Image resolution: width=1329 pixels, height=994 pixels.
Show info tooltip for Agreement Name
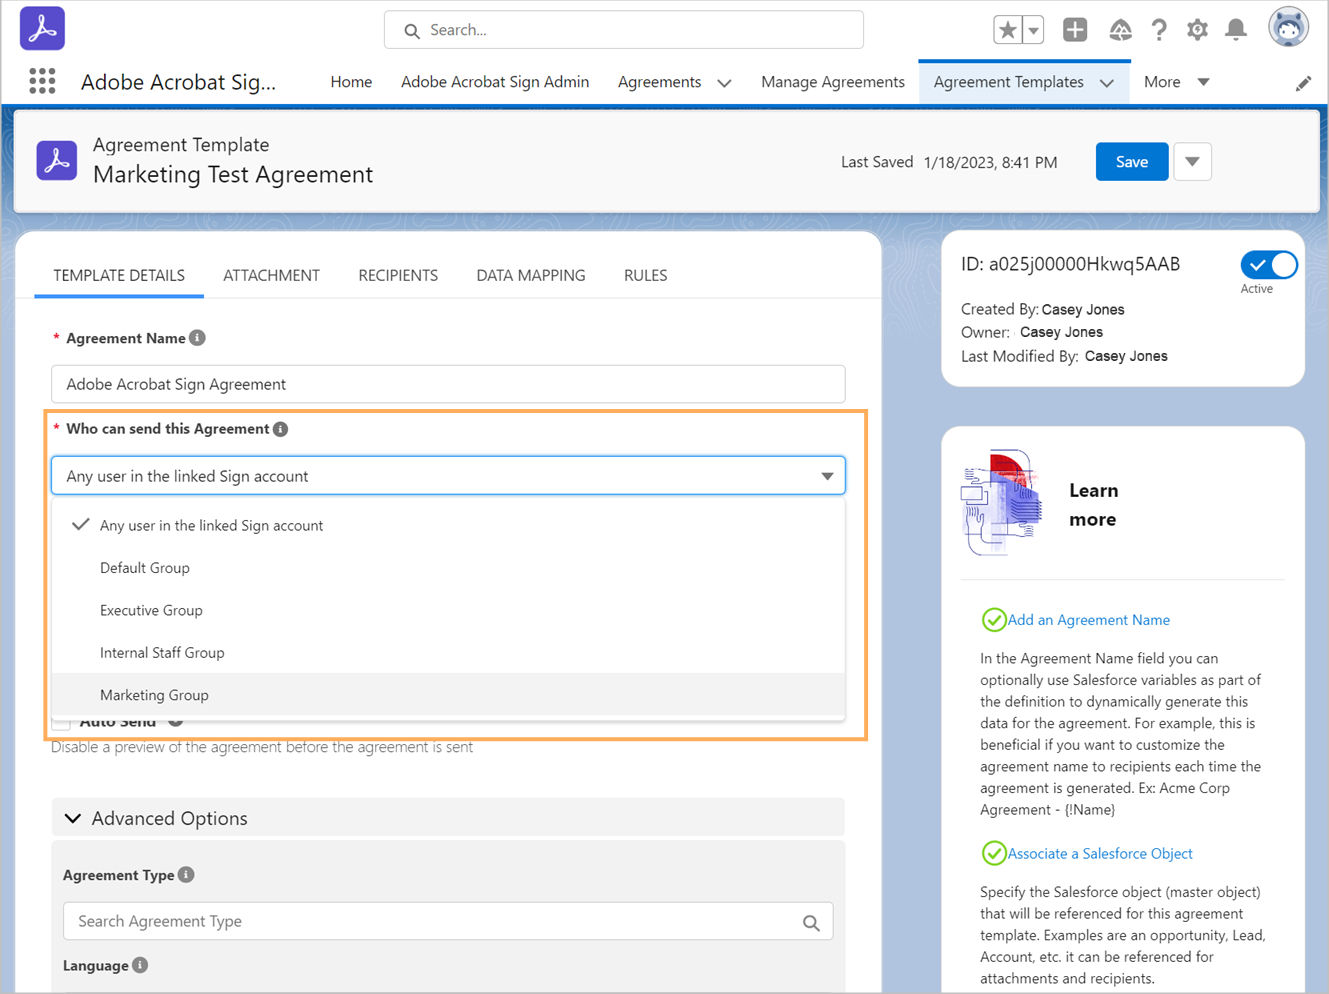[197, 338]
